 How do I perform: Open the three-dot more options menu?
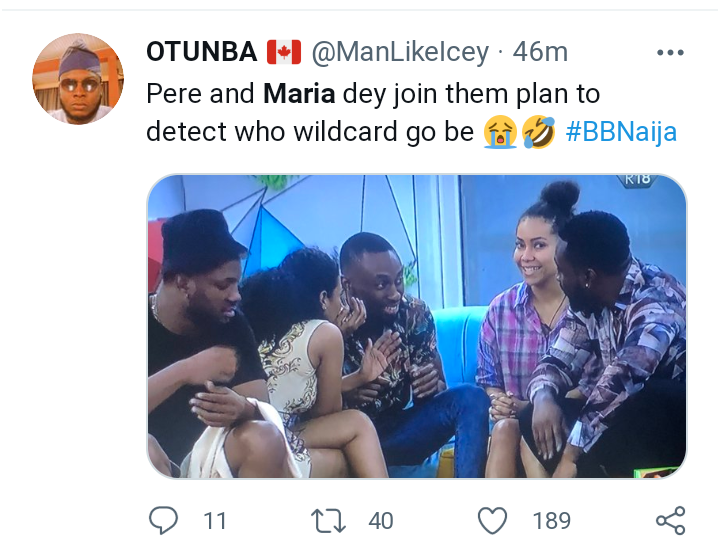tap(669, 53)
